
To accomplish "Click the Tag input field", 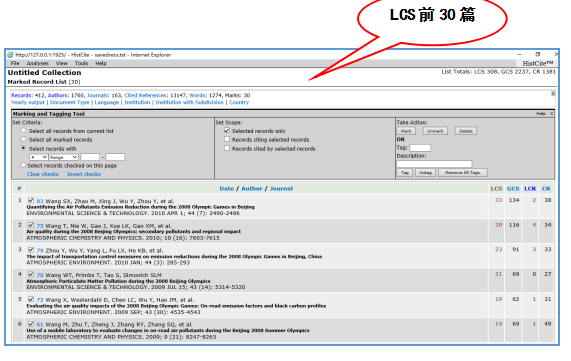I will [420, 148].
